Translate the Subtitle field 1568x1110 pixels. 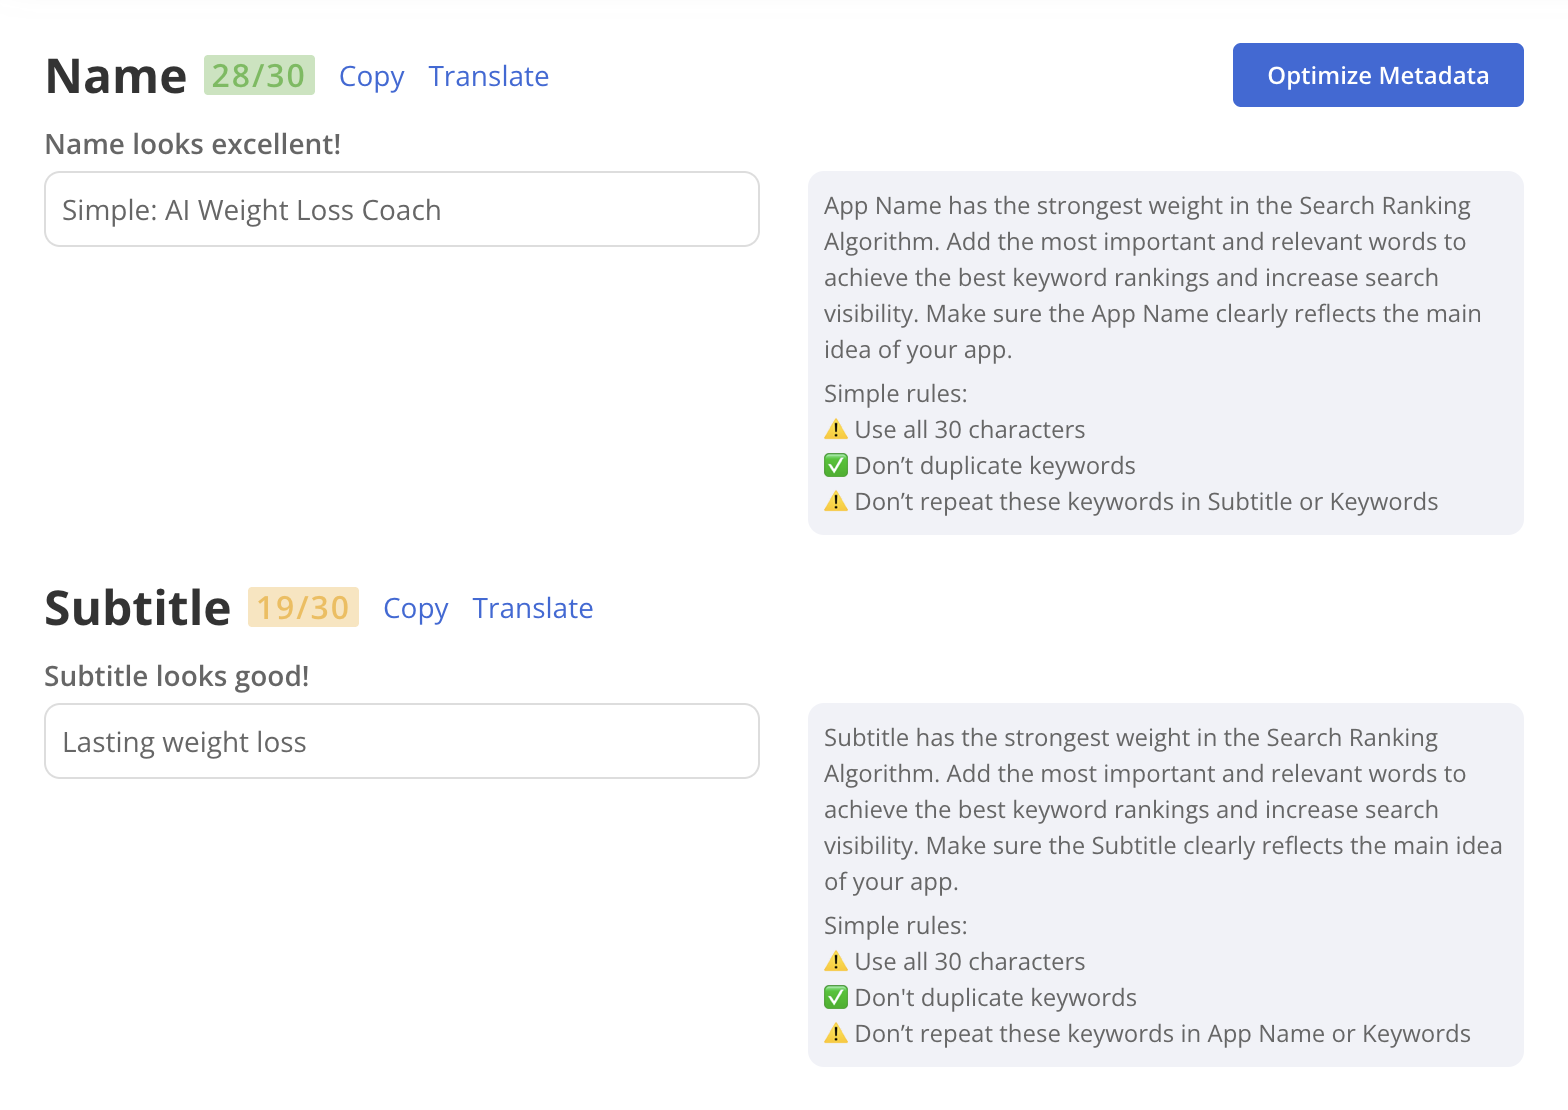(532, 609)
